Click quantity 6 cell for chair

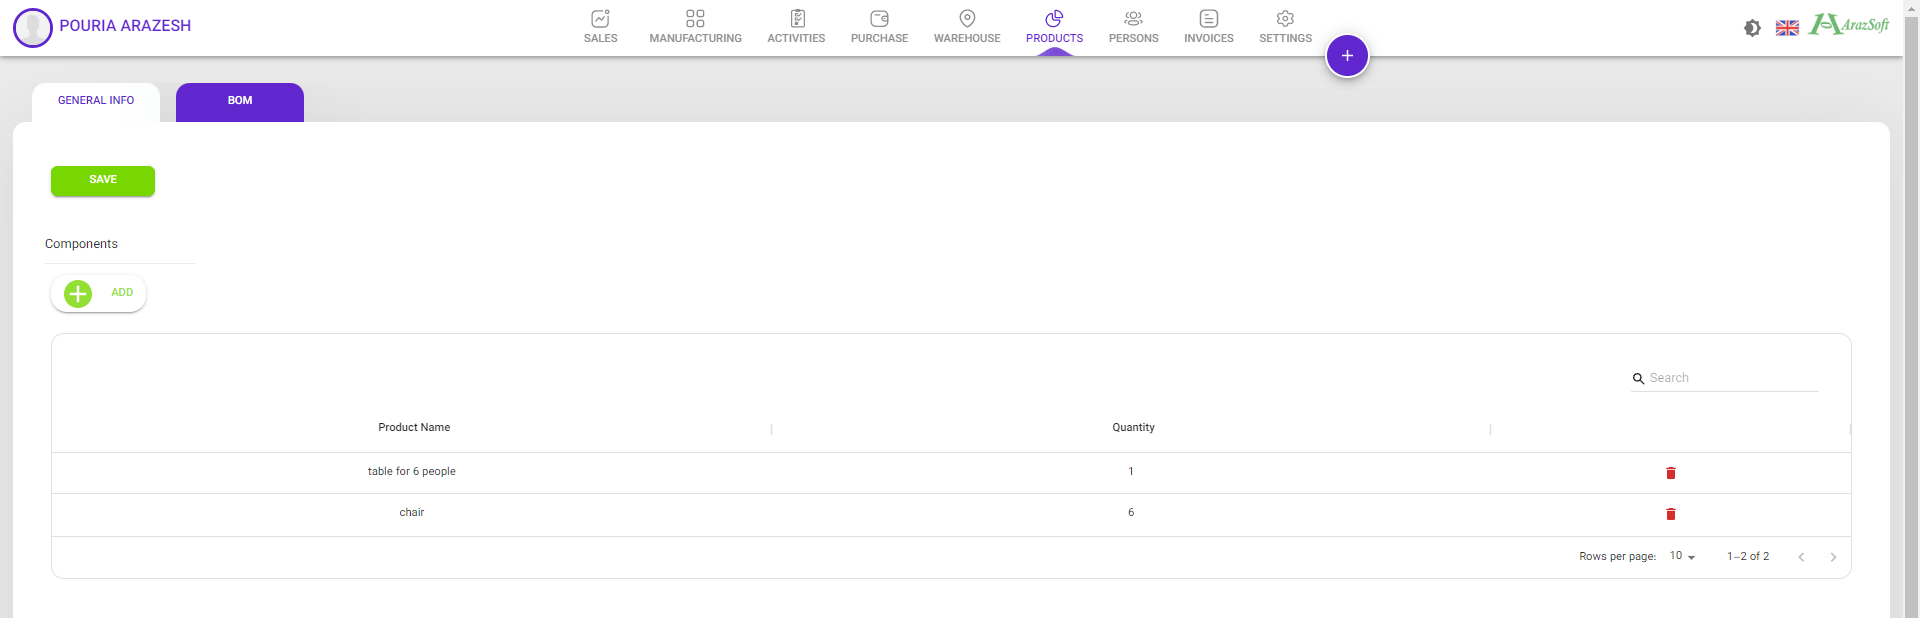coord(1131,513)
